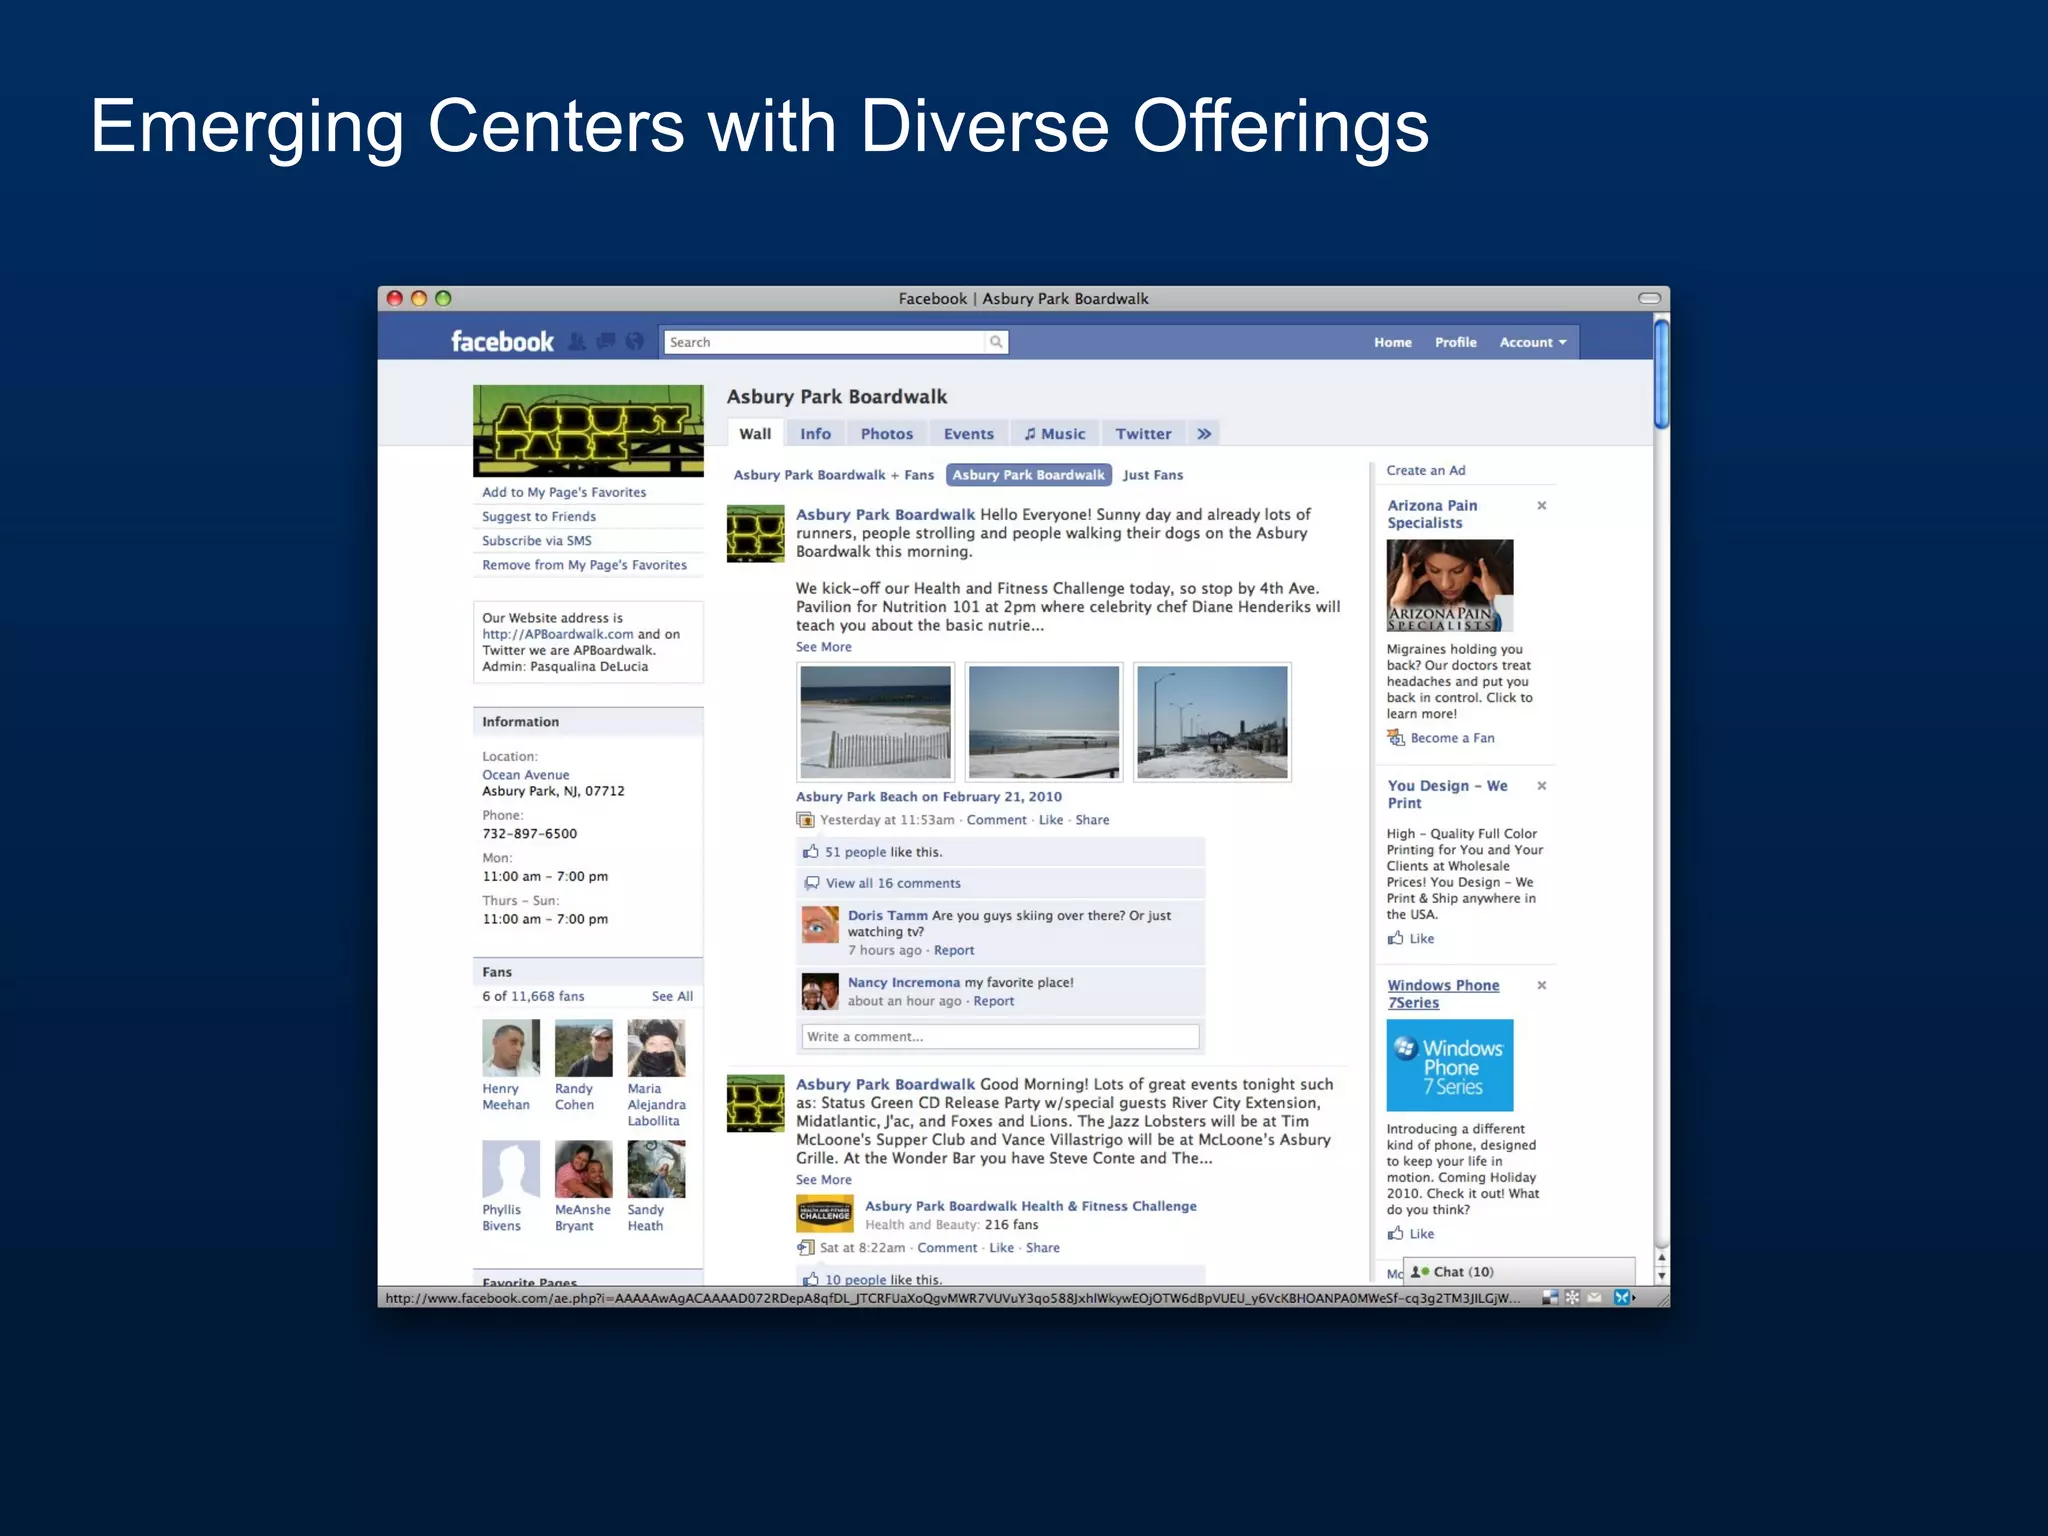The height and width of the screenshot is (1536, 2048).
Task: Click thumbs-up icon next to '51 people'
Action: click(x=811, y=852)
